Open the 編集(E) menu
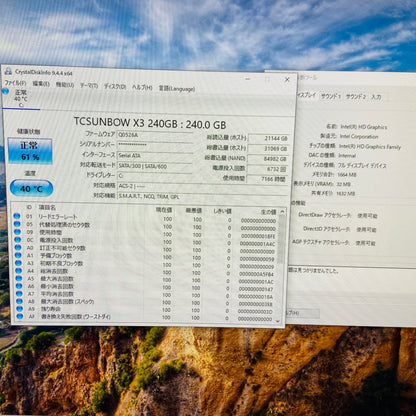Screen dimensions: 416x416 click(x=41, y=84)
